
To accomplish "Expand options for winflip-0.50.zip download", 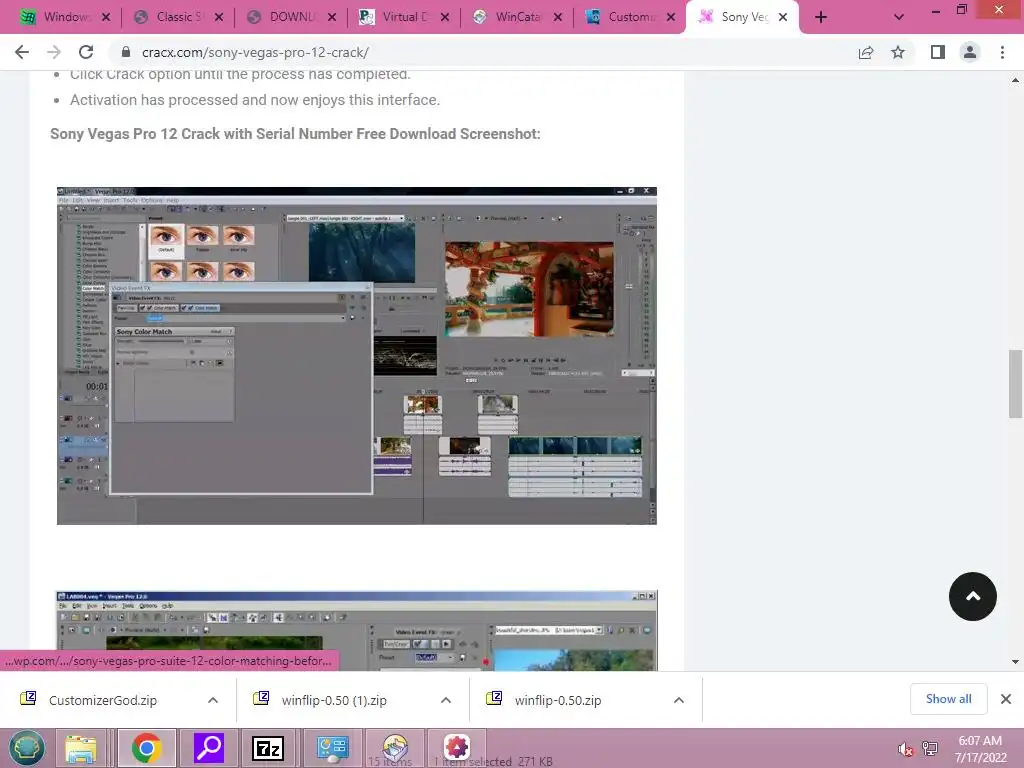I will pyautogui.click(x=679, y=700).
